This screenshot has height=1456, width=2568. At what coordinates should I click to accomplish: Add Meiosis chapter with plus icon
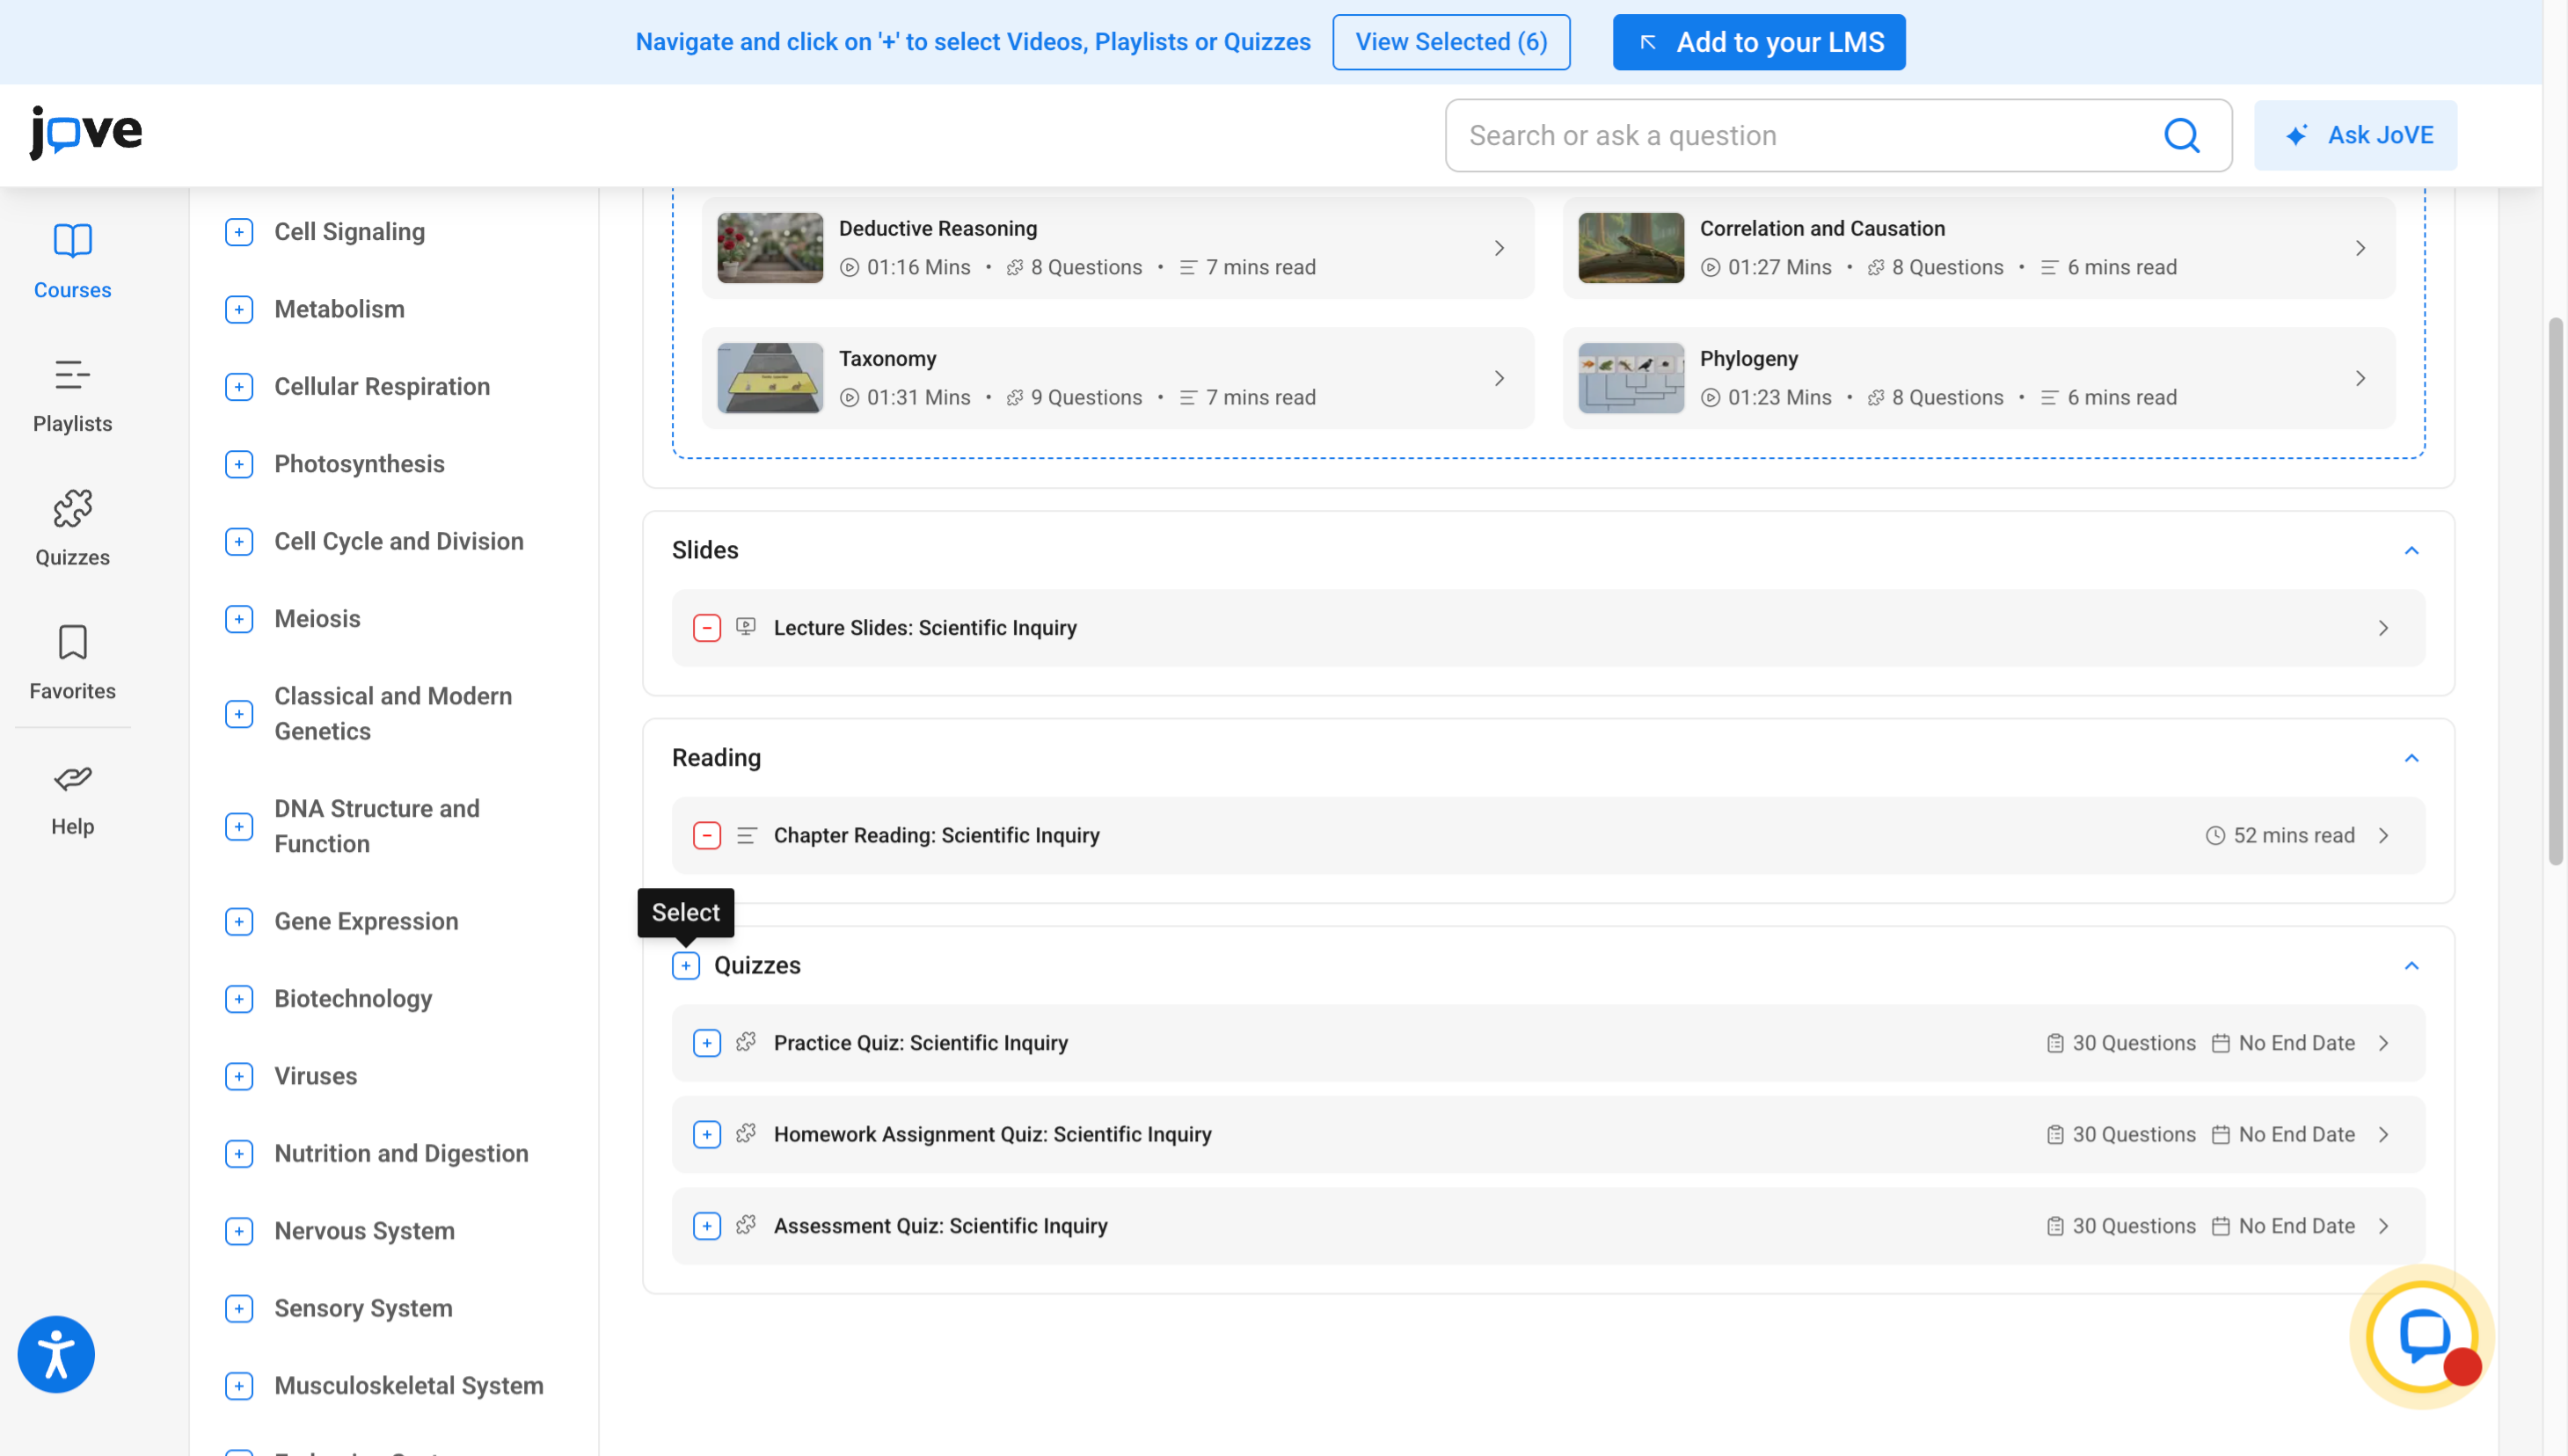[x=239, y=619]
